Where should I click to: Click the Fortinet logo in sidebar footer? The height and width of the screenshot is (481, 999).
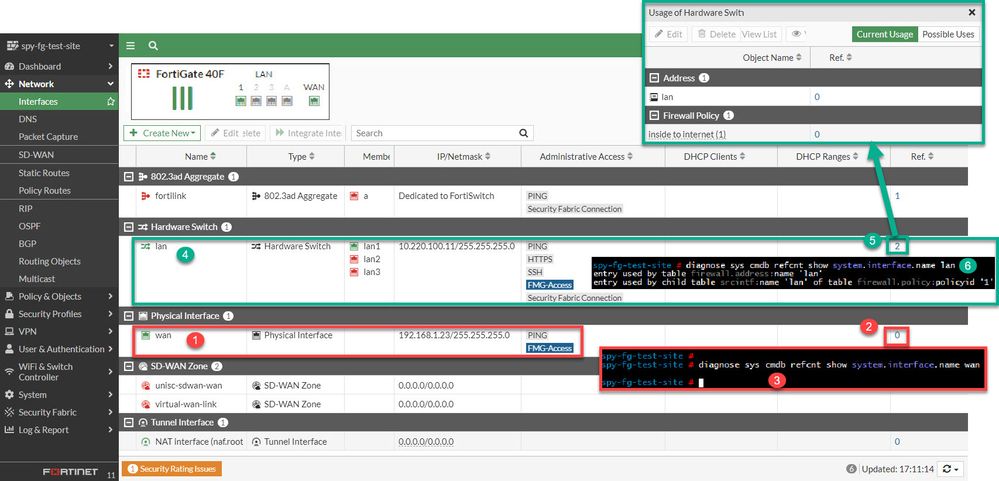click(70, 472)
